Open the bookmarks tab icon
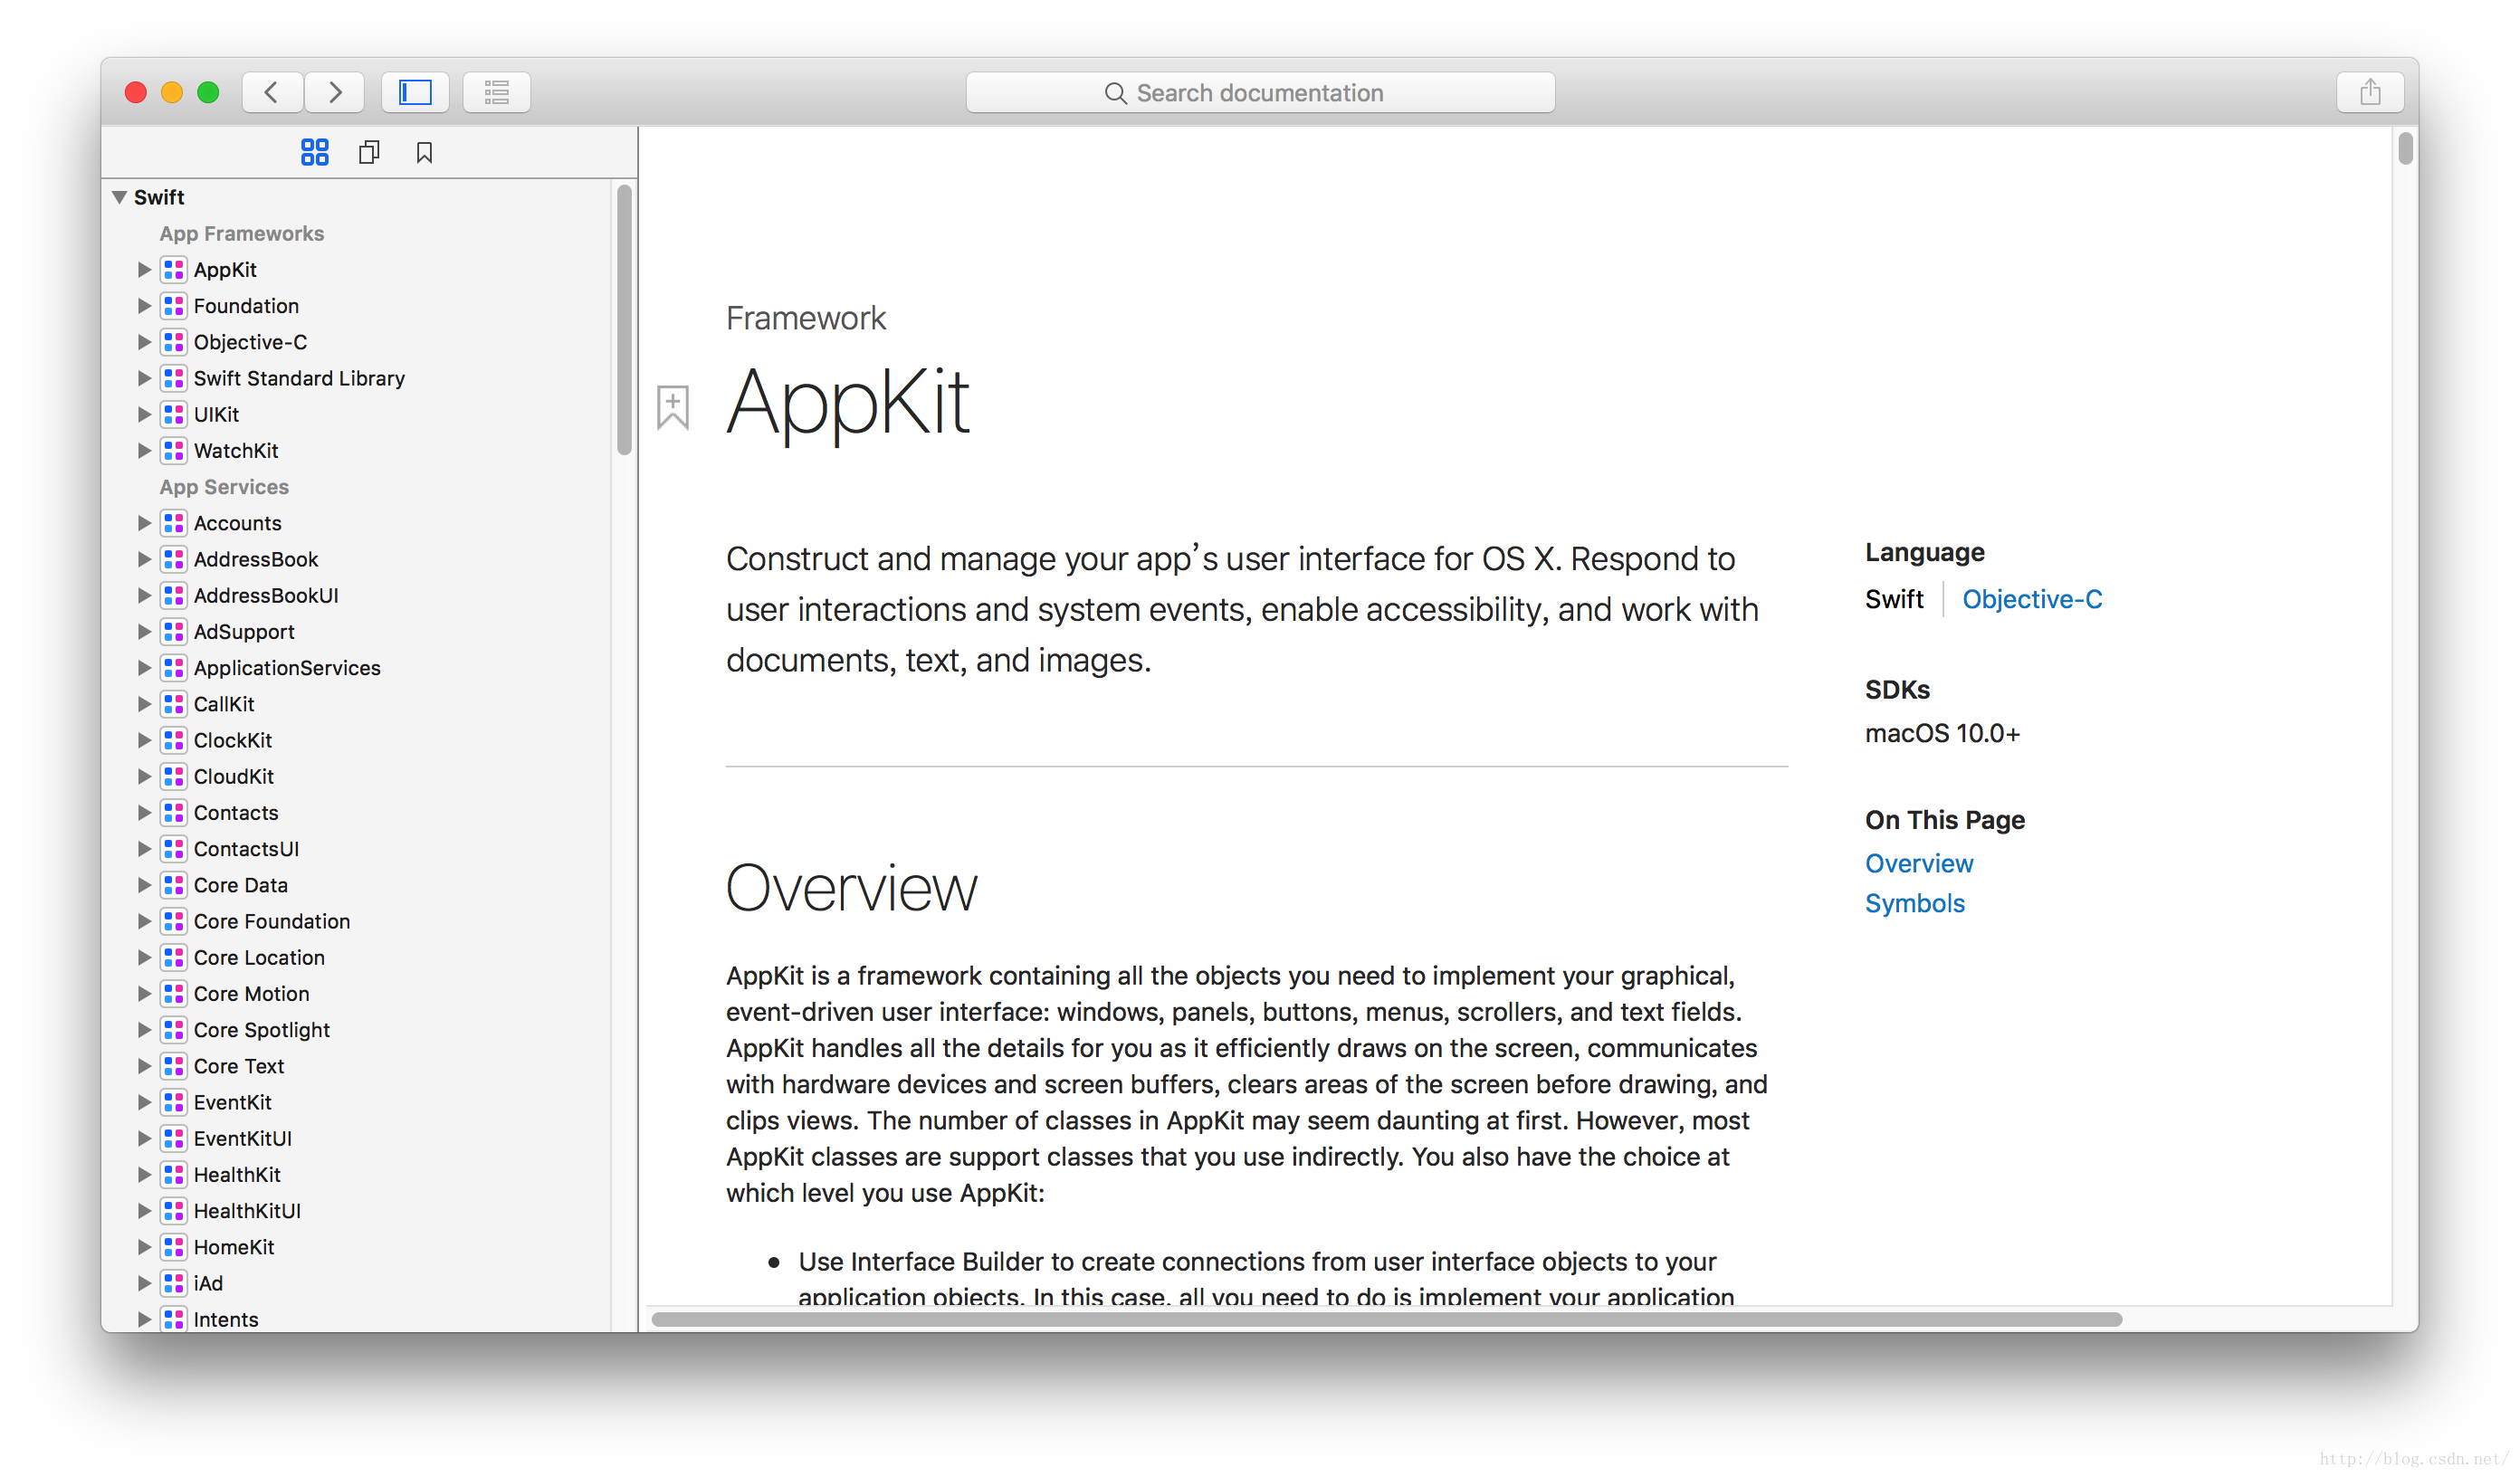Screen dimensions: 2520x1477 click(424, 152)
